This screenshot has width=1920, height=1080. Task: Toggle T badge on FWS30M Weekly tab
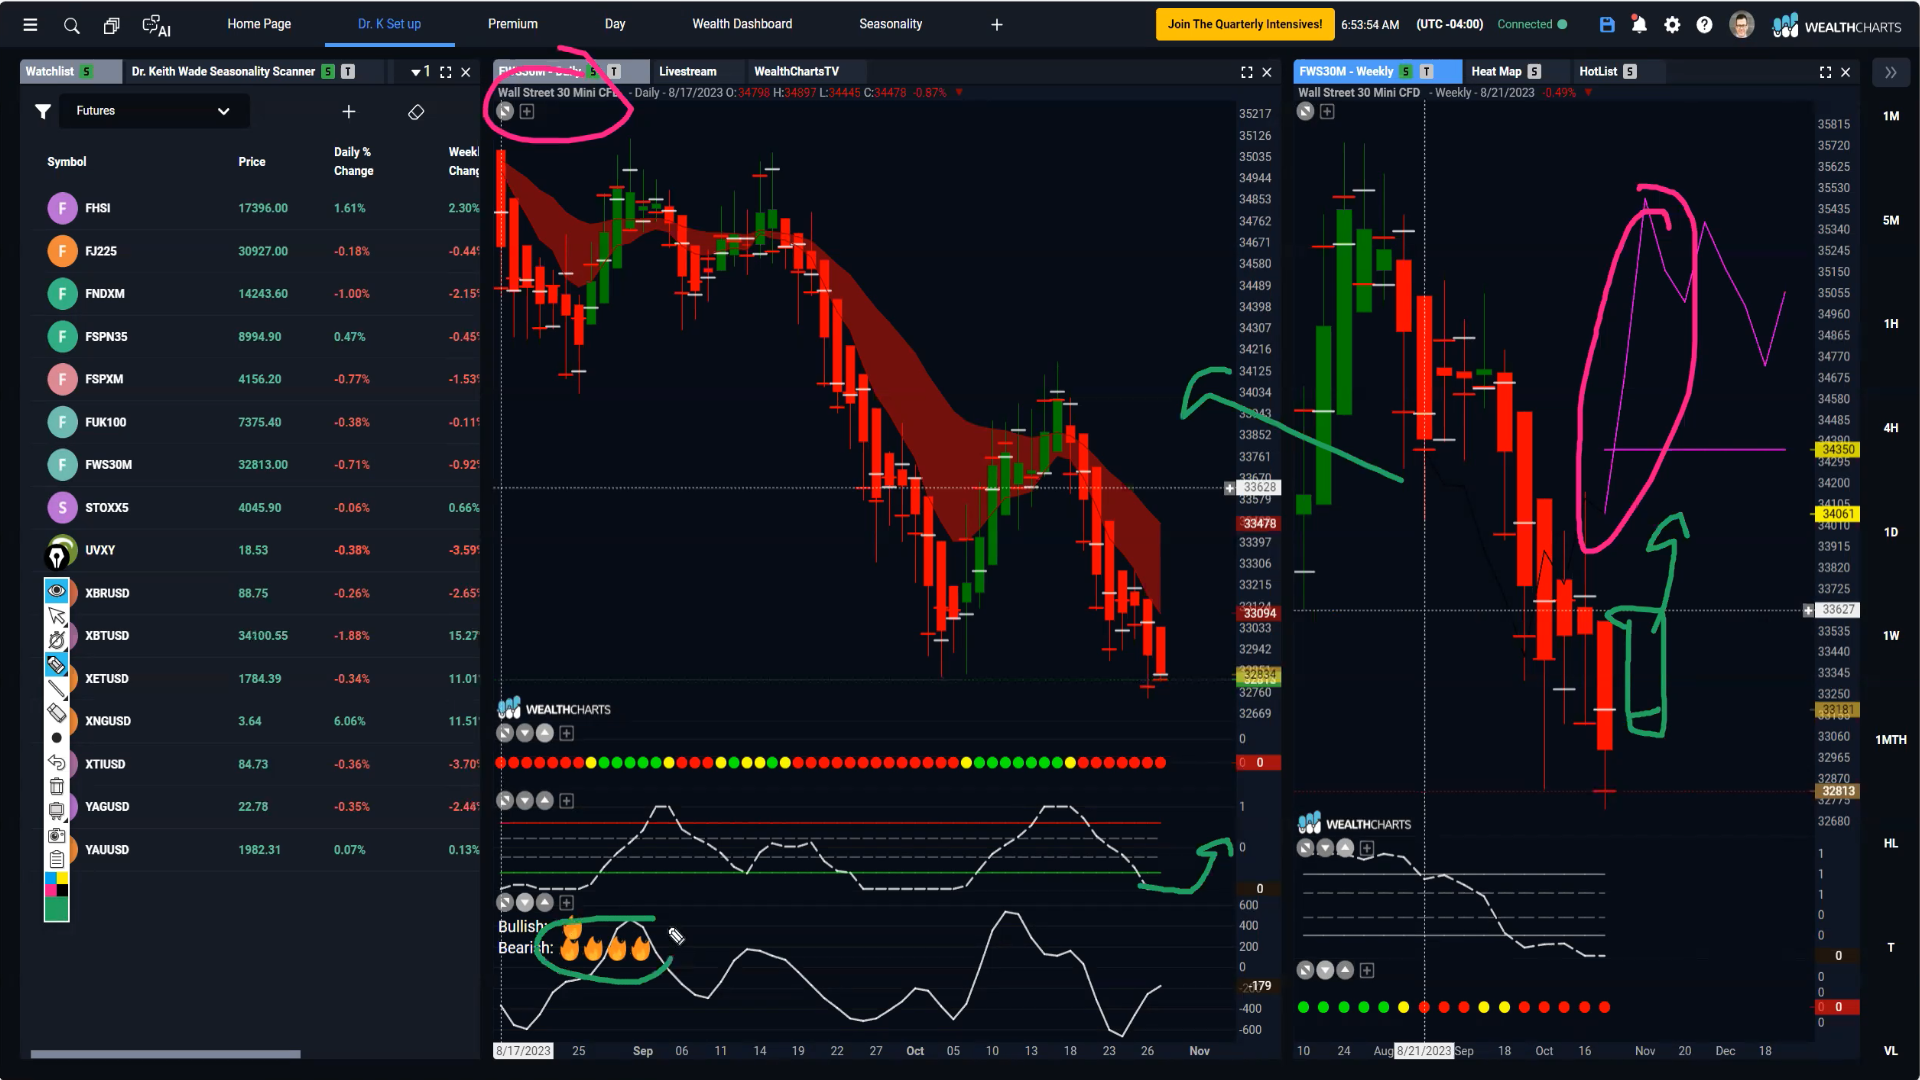tap(1427, 72)
